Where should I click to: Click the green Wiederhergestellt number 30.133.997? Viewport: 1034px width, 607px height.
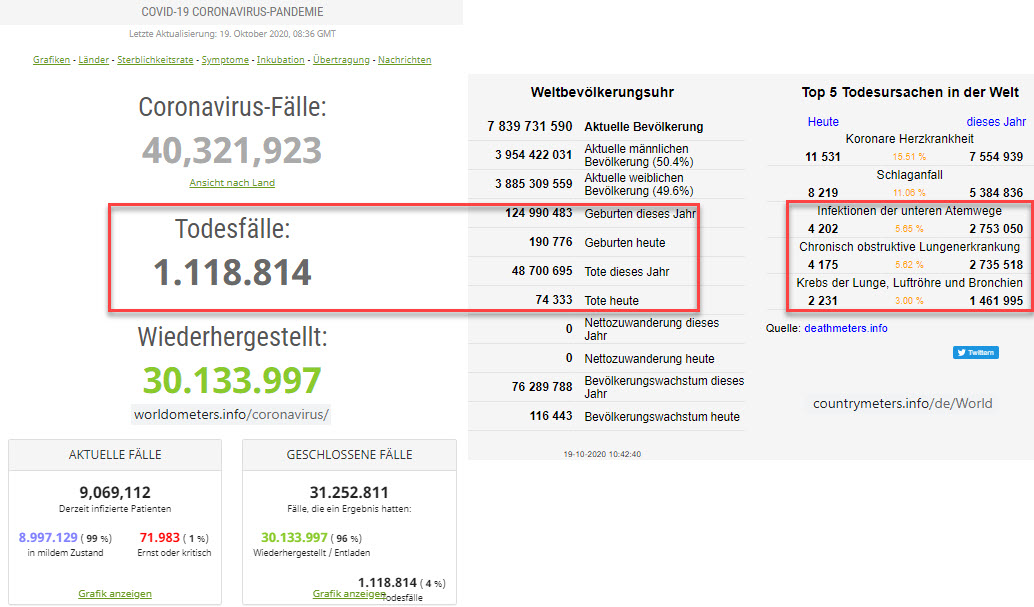tap(232, 381)
